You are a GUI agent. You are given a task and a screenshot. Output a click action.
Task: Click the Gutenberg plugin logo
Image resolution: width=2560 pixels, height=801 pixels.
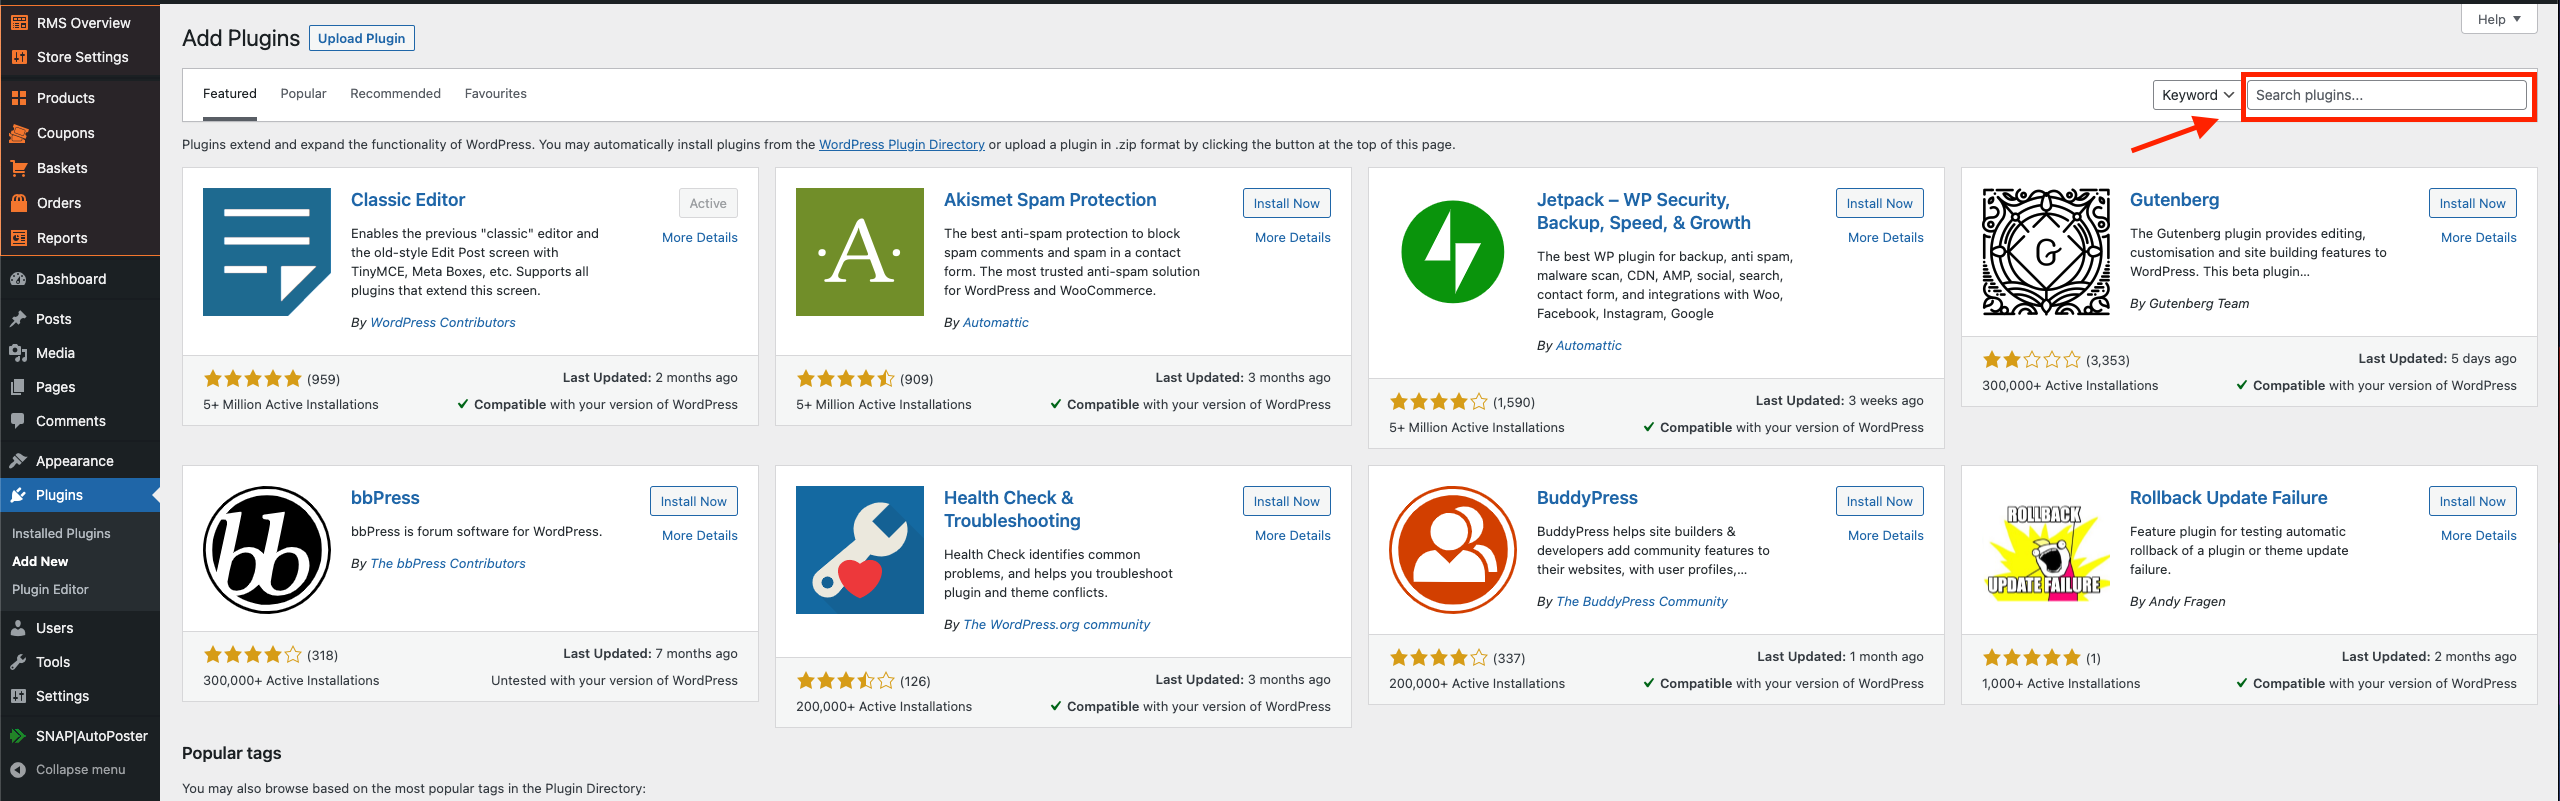[x=2046, y=252]
